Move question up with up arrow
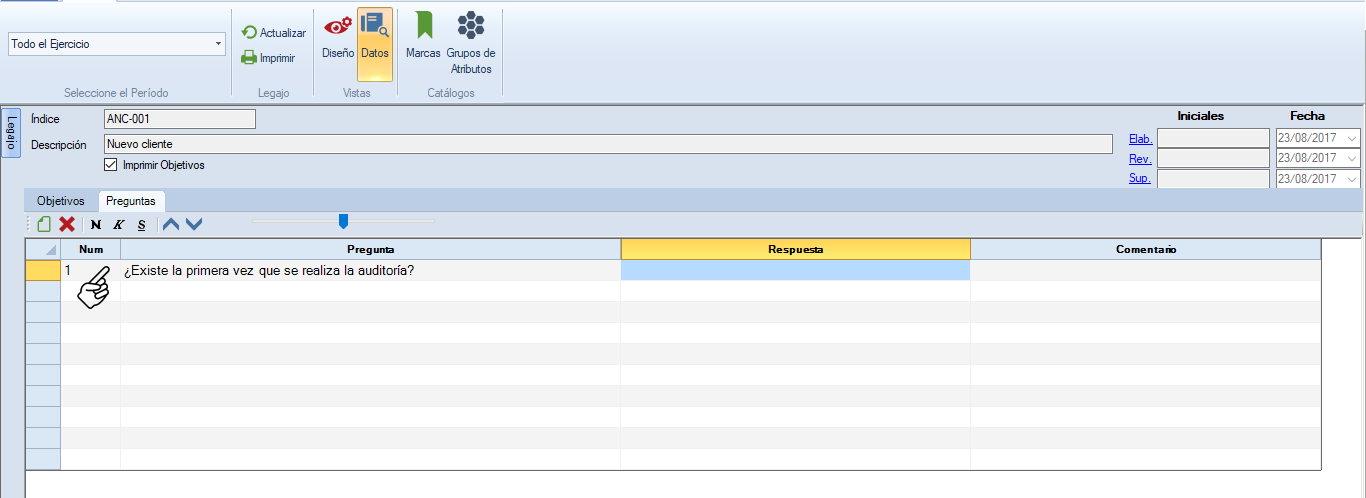This screenshot has height=498, width=1366. point(171,225)
